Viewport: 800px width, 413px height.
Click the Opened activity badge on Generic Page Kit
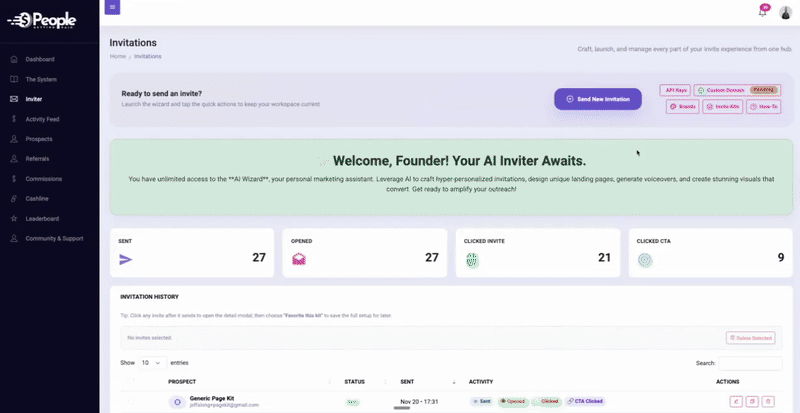pos(512,402)
